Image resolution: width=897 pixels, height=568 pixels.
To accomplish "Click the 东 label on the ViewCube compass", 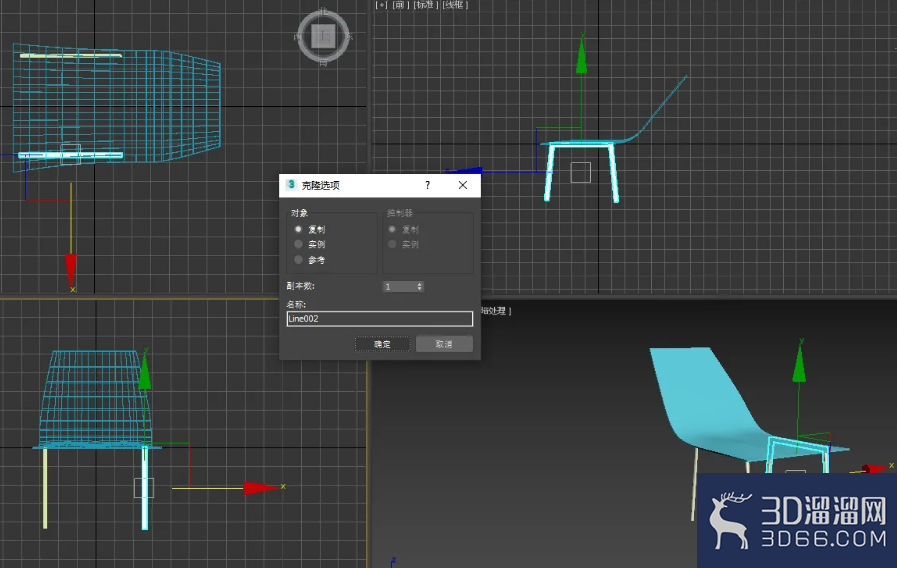I will pyautogui.click(x=350, y=37).
